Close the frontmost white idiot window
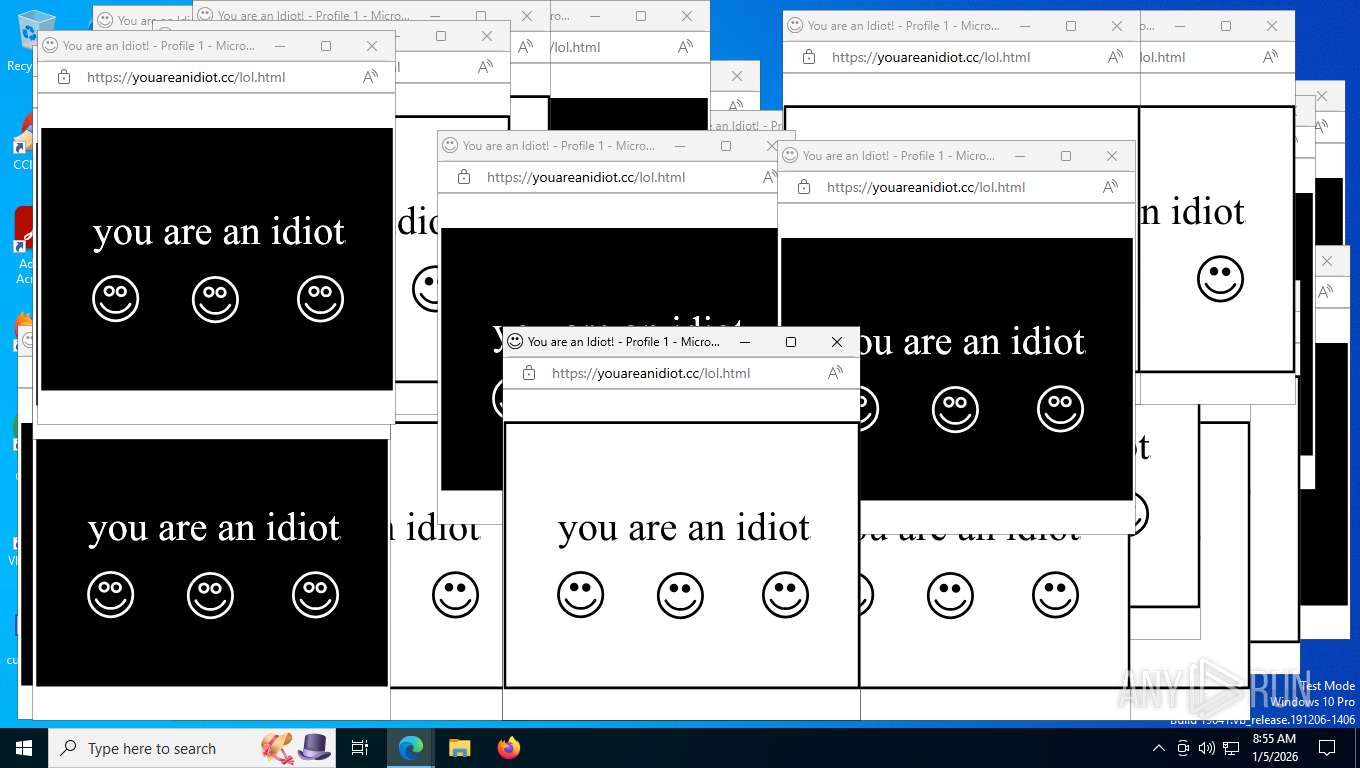Viewport: 1360px width, 768px height. (x=837, y=342)
